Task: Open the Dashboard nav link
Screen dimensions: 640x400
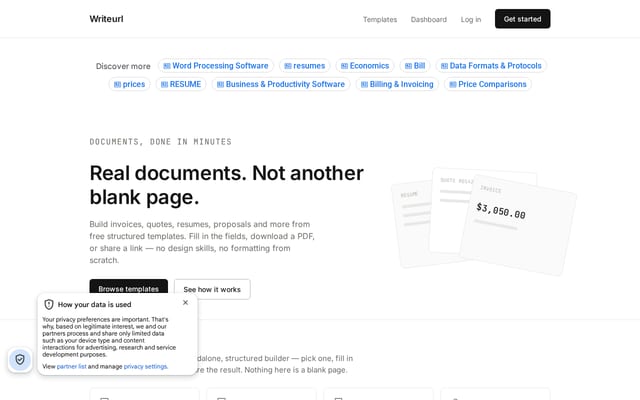Action: tap(429, 20)
